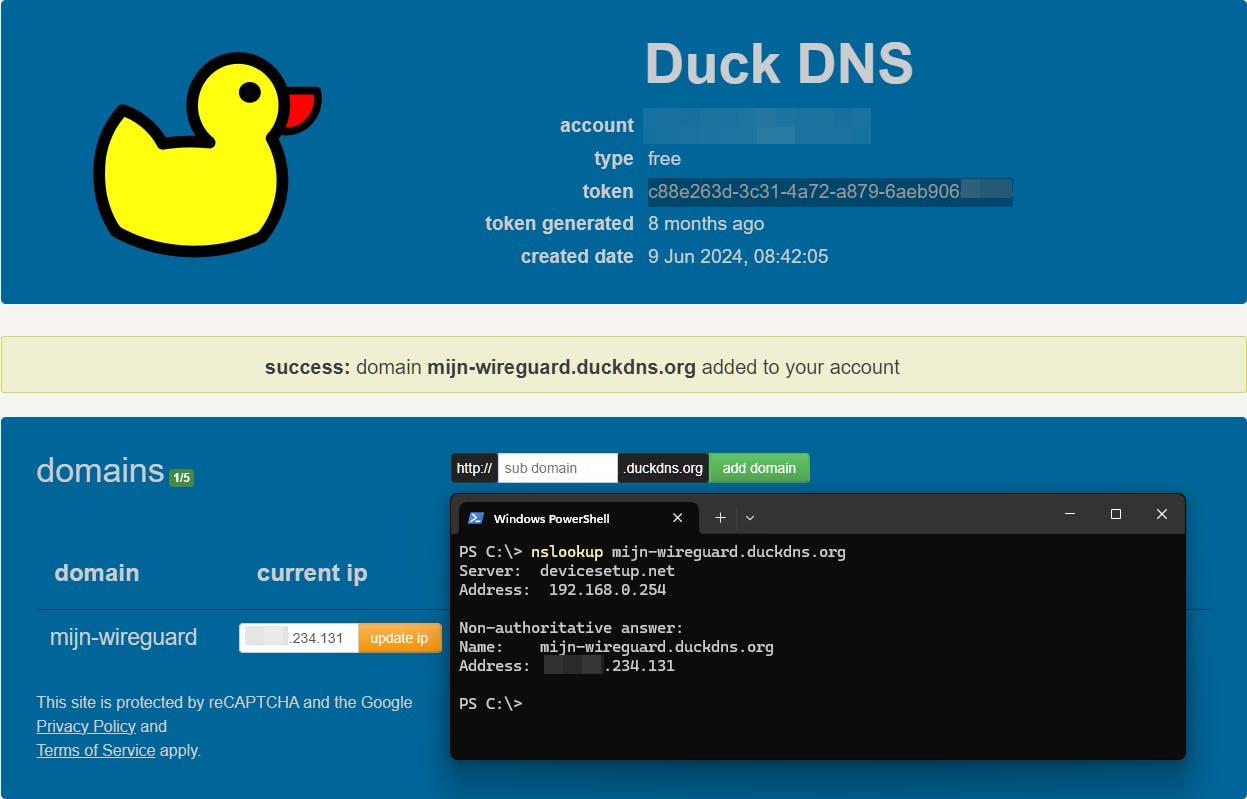
Task: Click the 1/5 domains count badge
Action: pos(181,478)
